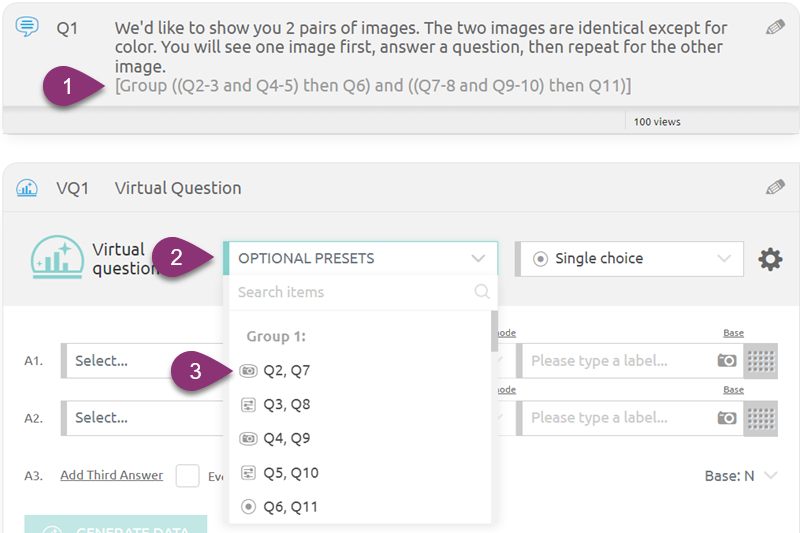
Task: Click the pencil edit icon for VQ1
Action: tap(774, 187)
